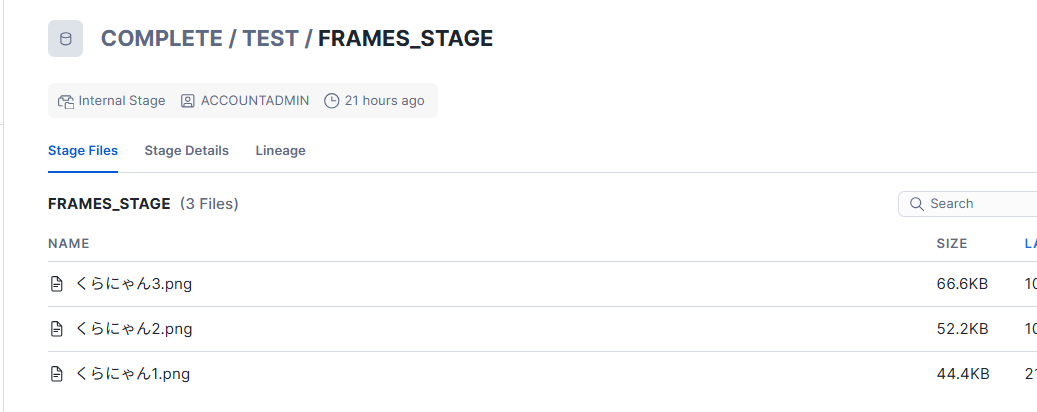The height and width of the screenshot is (412, 1037).
Task: Open the Lineage tab
Action: [x=280, y=151]
